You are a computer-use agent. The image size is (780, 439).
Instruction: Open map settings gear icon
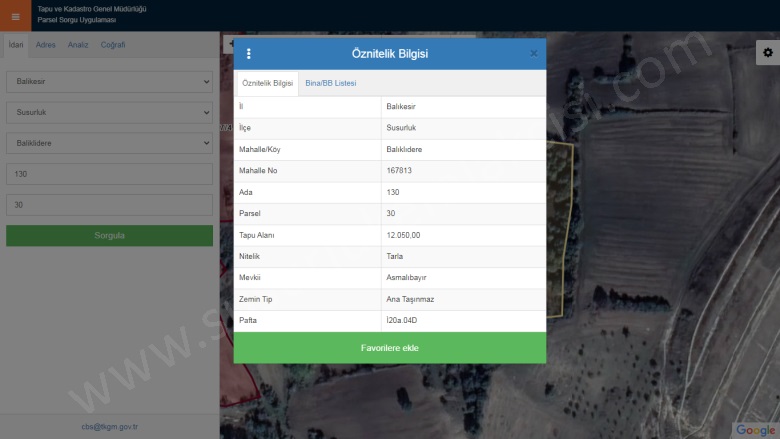(767, 52)
